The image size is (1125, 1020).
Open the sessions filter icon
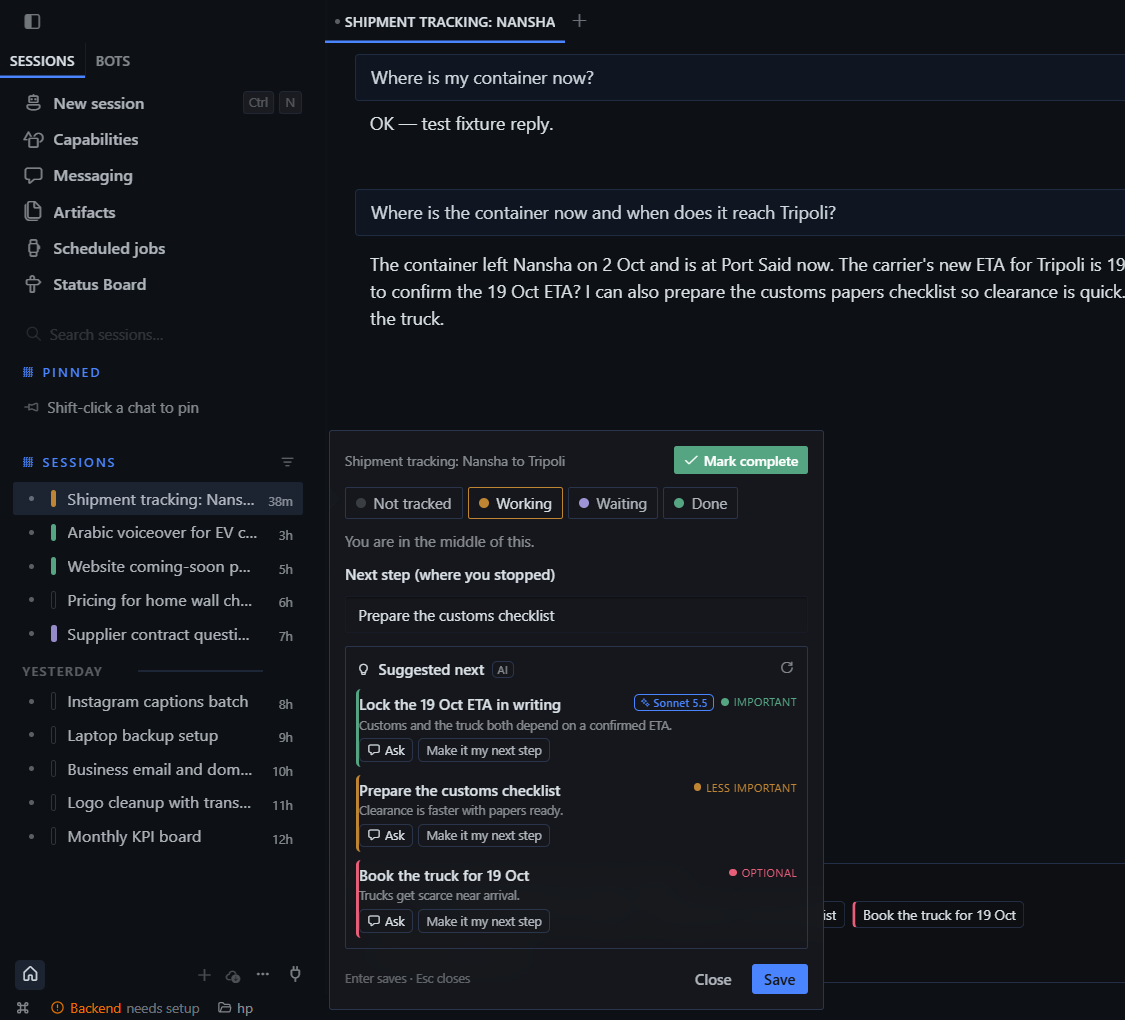(288, 462)
